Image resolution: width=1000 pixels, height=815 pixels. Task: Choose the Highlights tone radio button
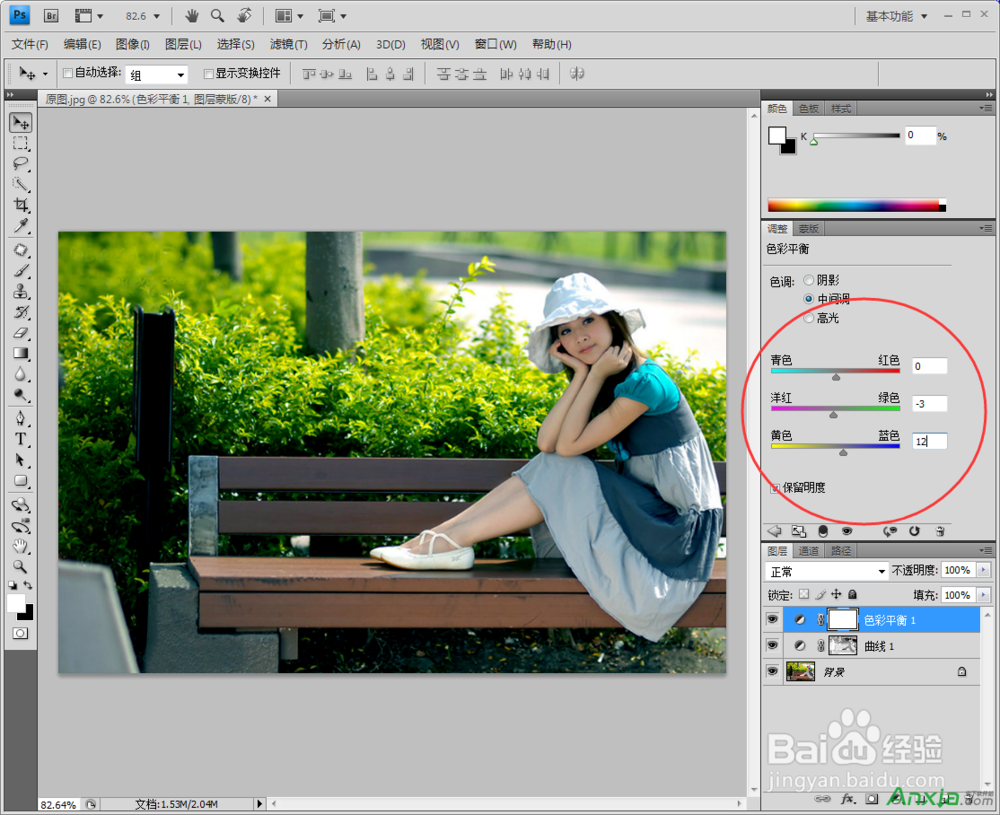click(x=809, y=318)
